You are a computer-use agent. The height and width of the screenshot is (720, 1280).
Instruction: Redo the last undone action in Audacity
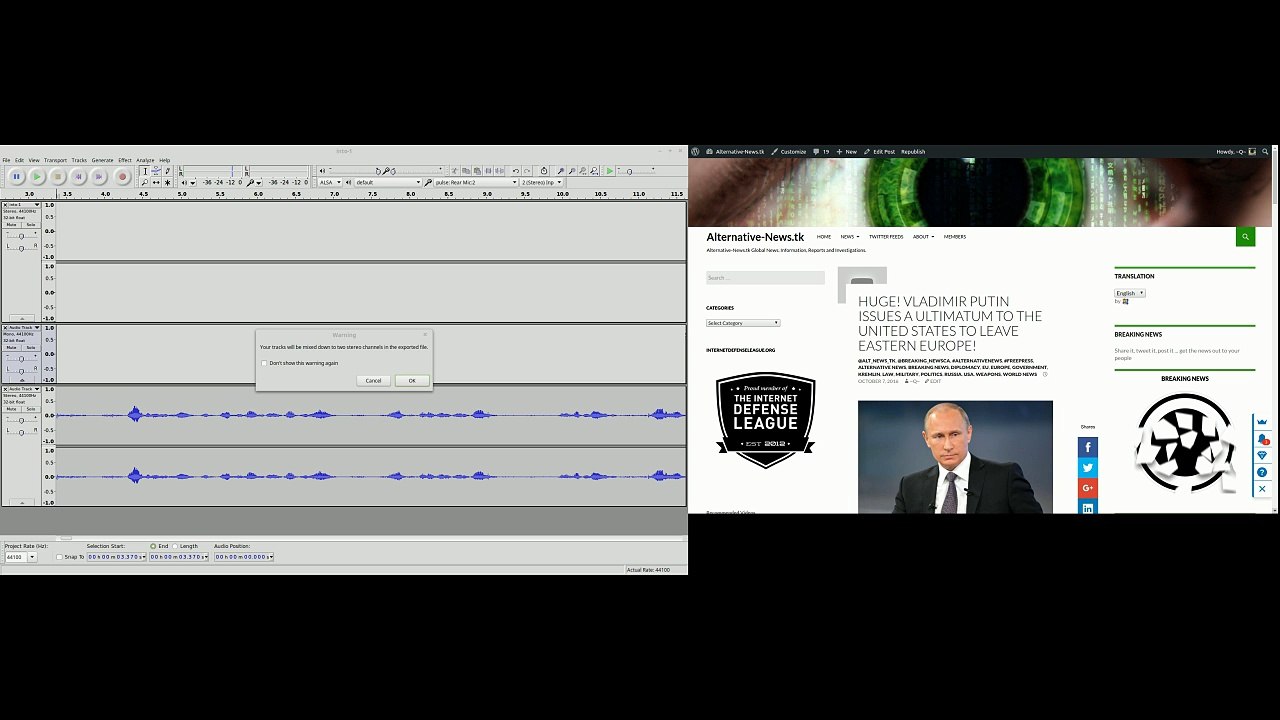(x=527, y=171)
